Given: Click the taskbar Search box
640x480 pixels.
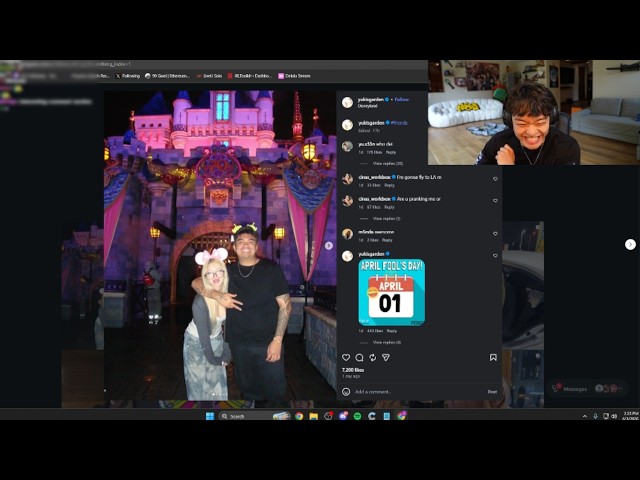Looking at the screenshot, I should point(255,416).
